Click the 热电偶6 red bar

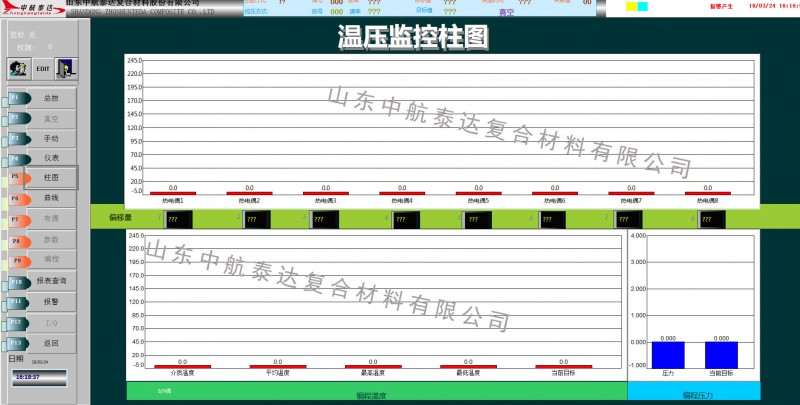(x=555, y=193)
